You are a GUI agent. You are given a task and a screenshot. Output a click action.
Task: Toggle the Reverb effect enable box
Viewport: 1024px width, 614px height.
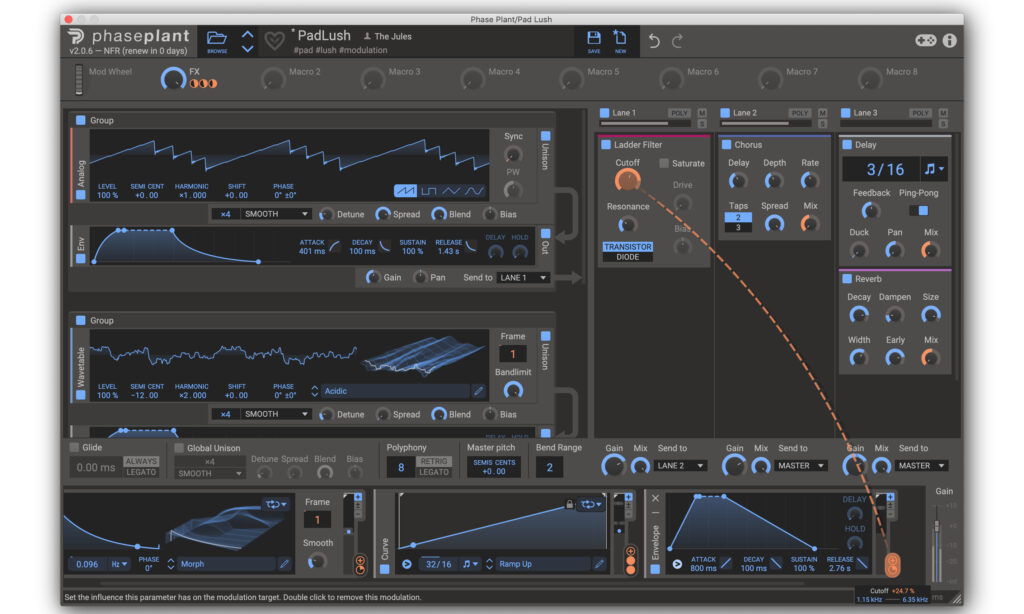[847, 279]
